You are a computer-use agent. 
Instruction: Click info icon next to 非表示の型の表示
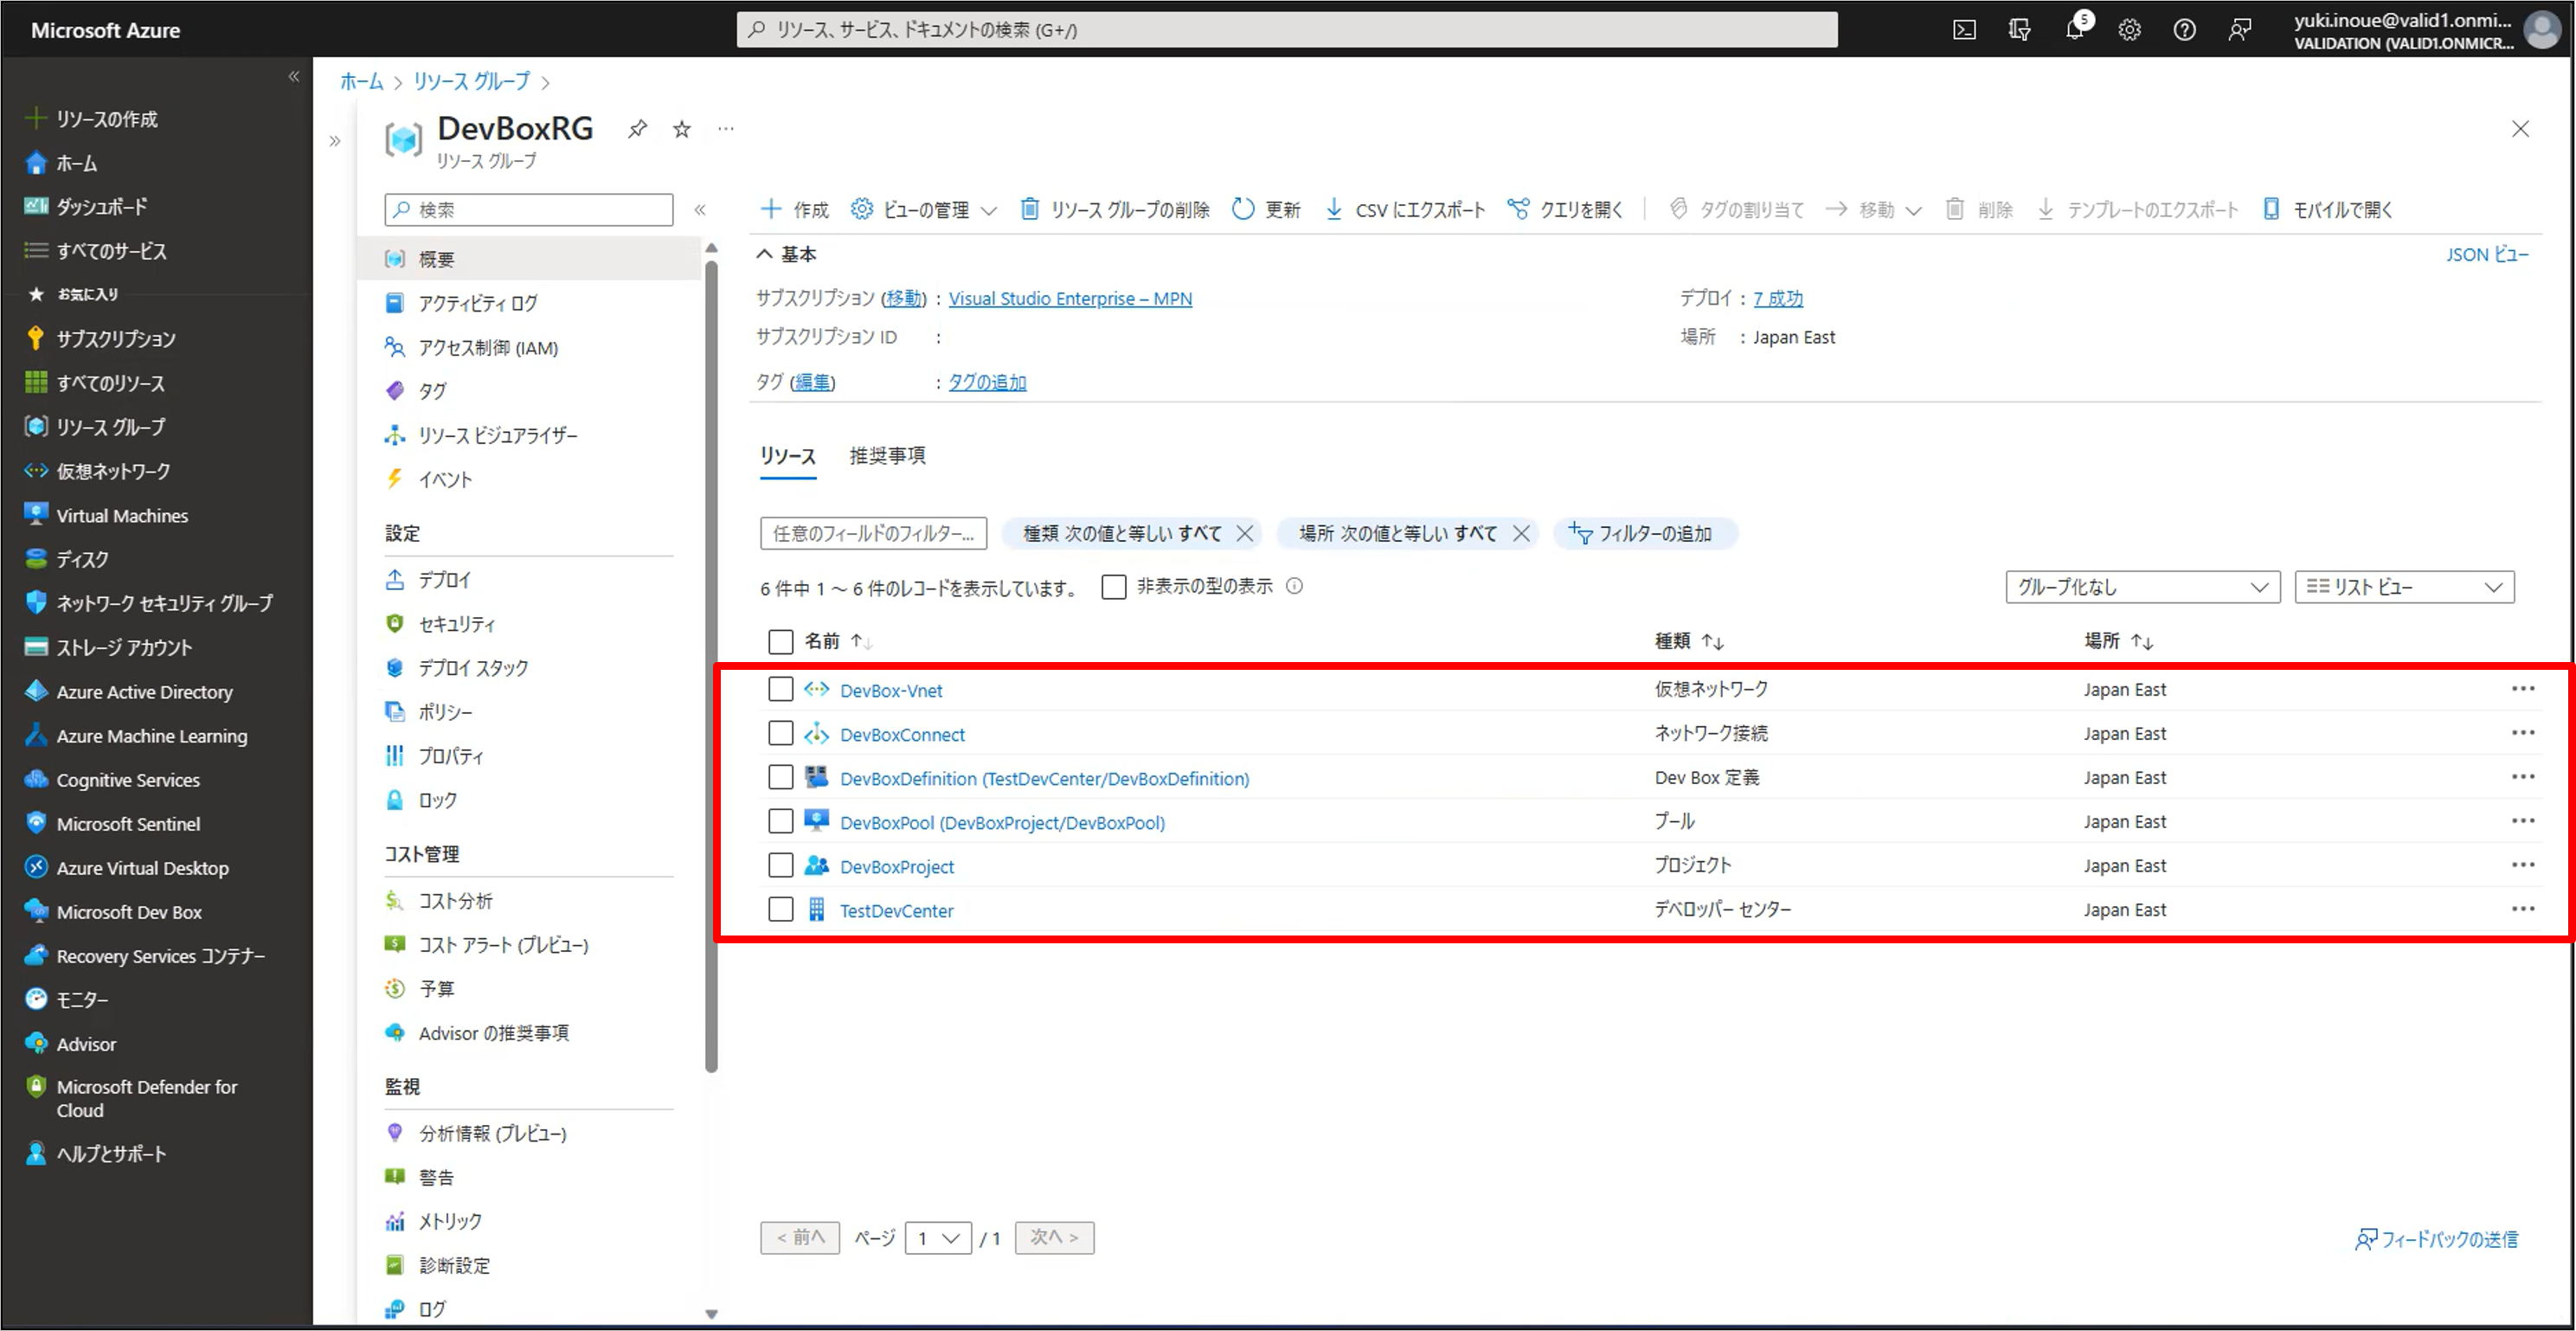tap(1294, 586)
